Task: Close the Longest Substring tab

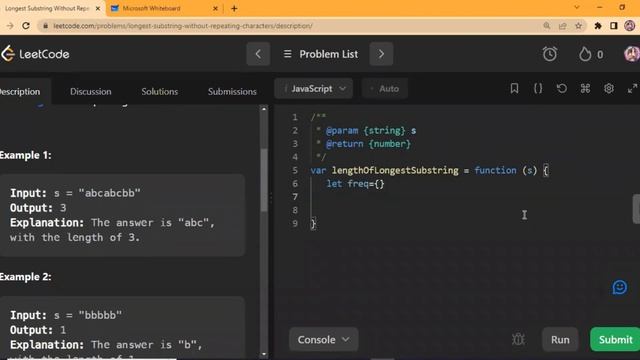Action: [98, 8]
